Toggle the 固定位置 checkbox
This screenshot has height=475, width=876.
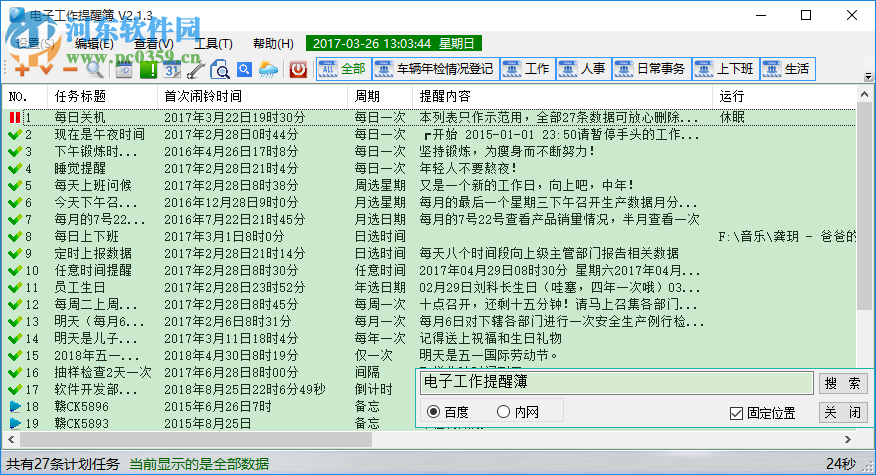pyautogui.click(x=736, y=413)
